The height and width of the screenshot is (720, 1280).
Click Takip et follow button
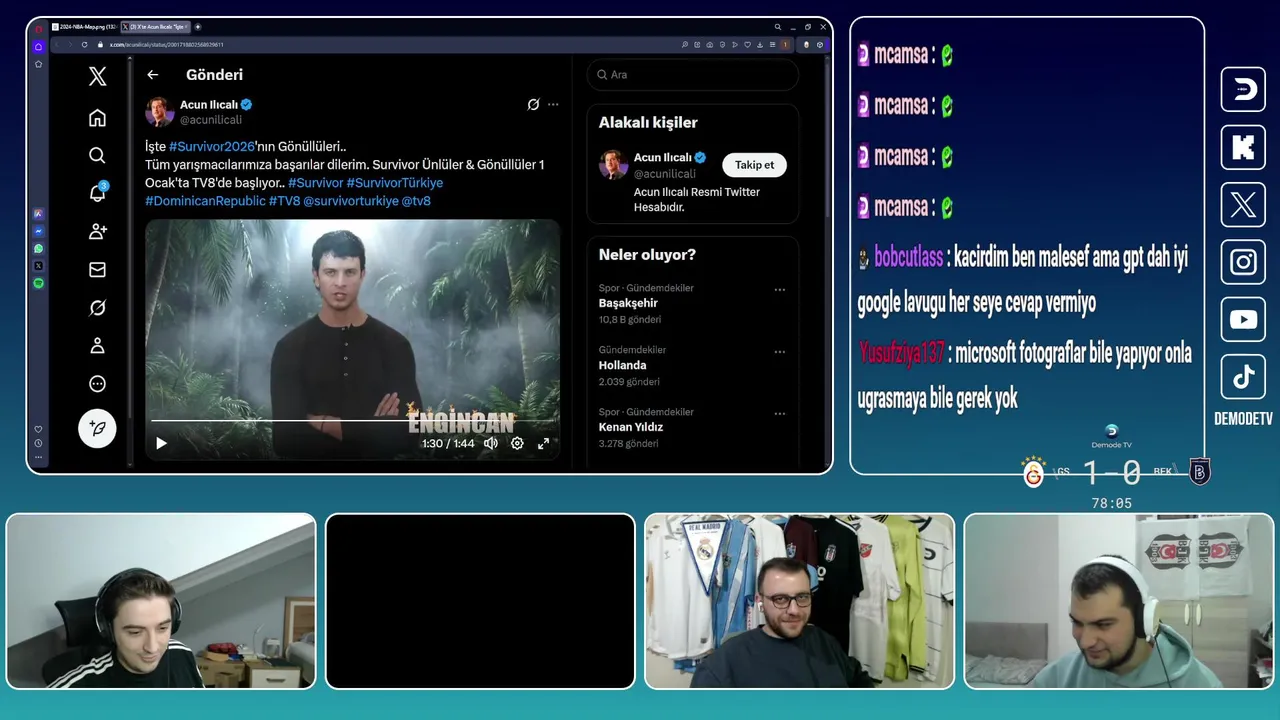(754, 165)
